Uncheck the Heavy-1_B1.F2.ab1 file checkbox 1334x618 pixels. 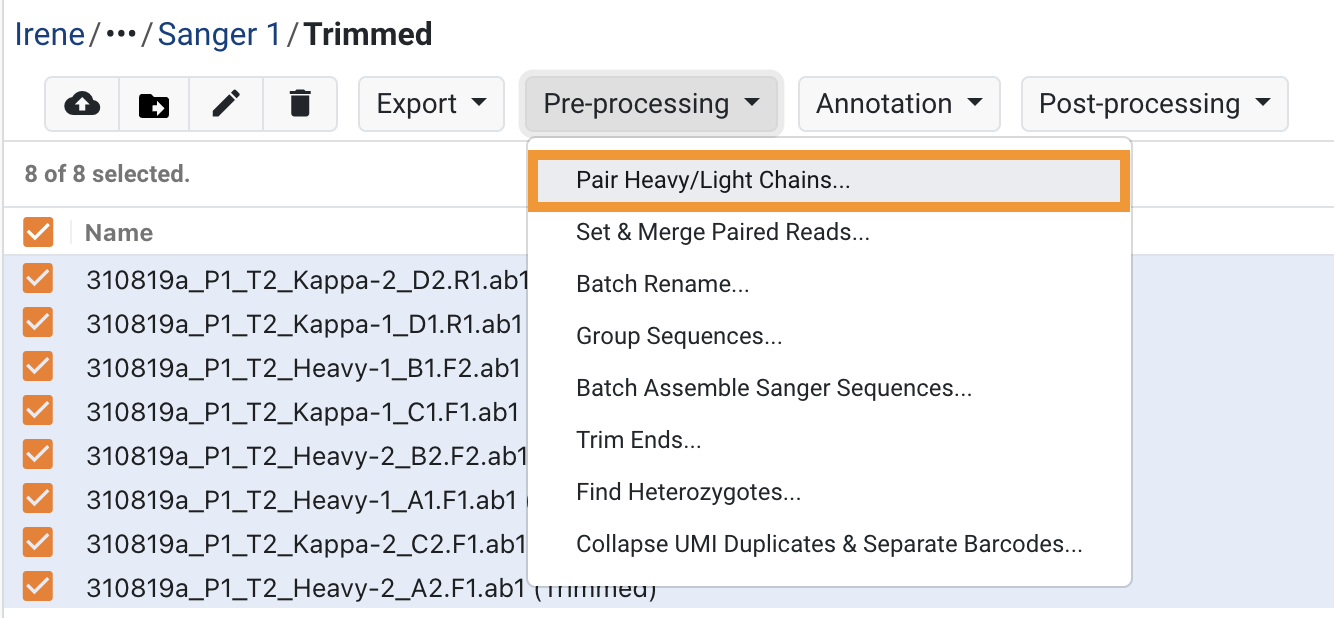[x=38, y=367]
